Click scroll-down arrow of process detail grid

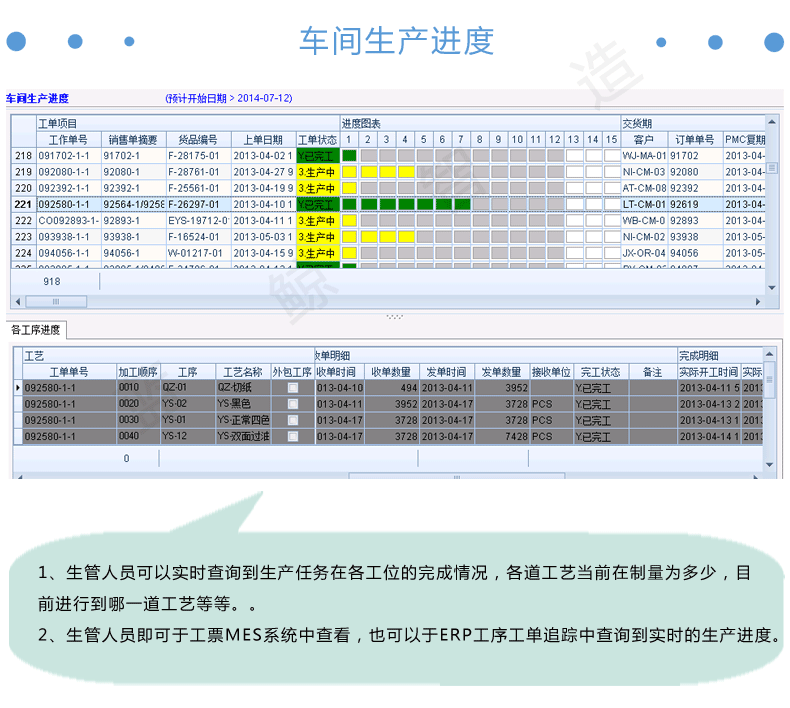click(769, 465)
